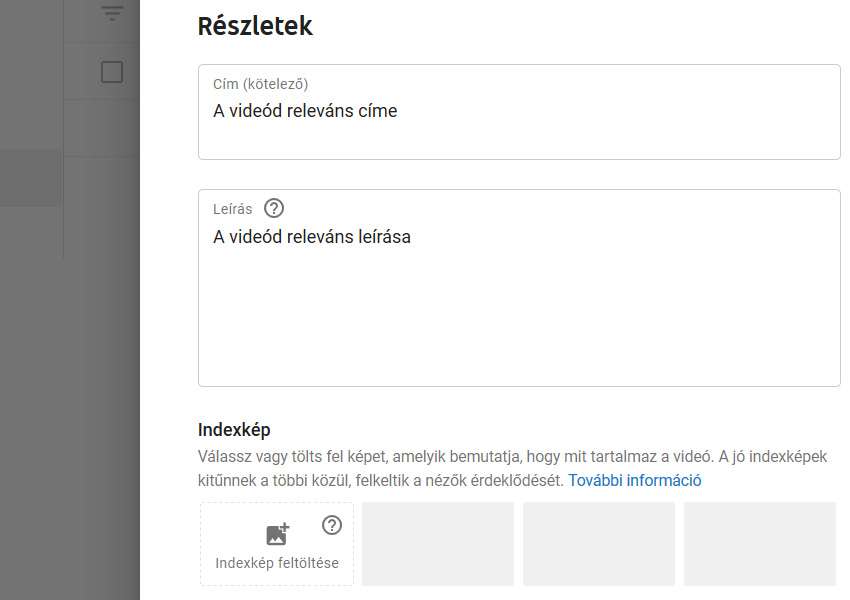Open the help icon in thumbnail upload box
The width and height of the screenshot is (850, 600).
pos(332,525)
